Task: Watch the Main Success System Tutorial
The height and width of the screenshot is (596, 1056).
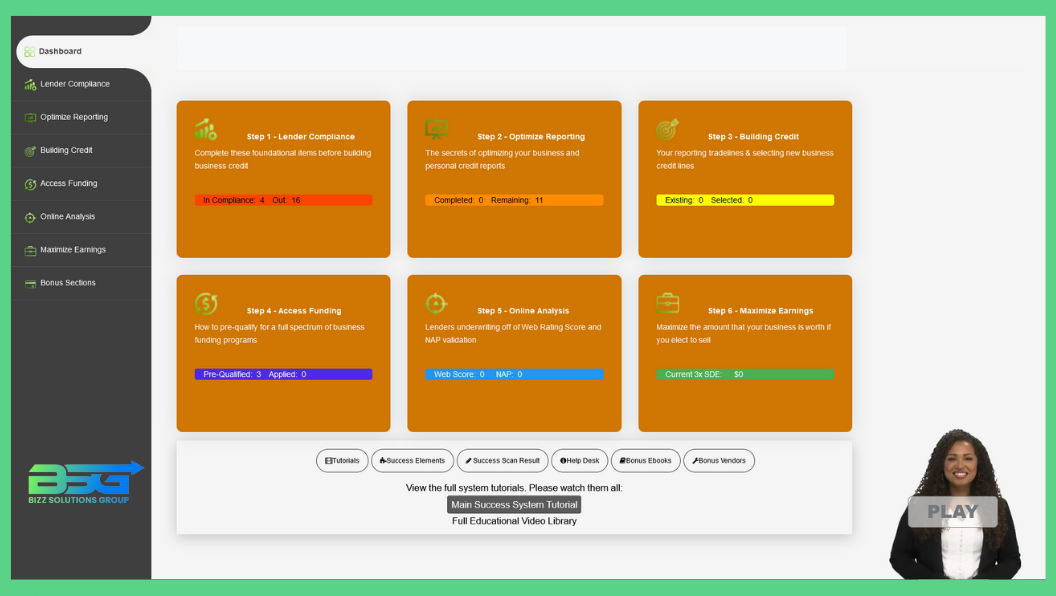Action: pos(513,505)
